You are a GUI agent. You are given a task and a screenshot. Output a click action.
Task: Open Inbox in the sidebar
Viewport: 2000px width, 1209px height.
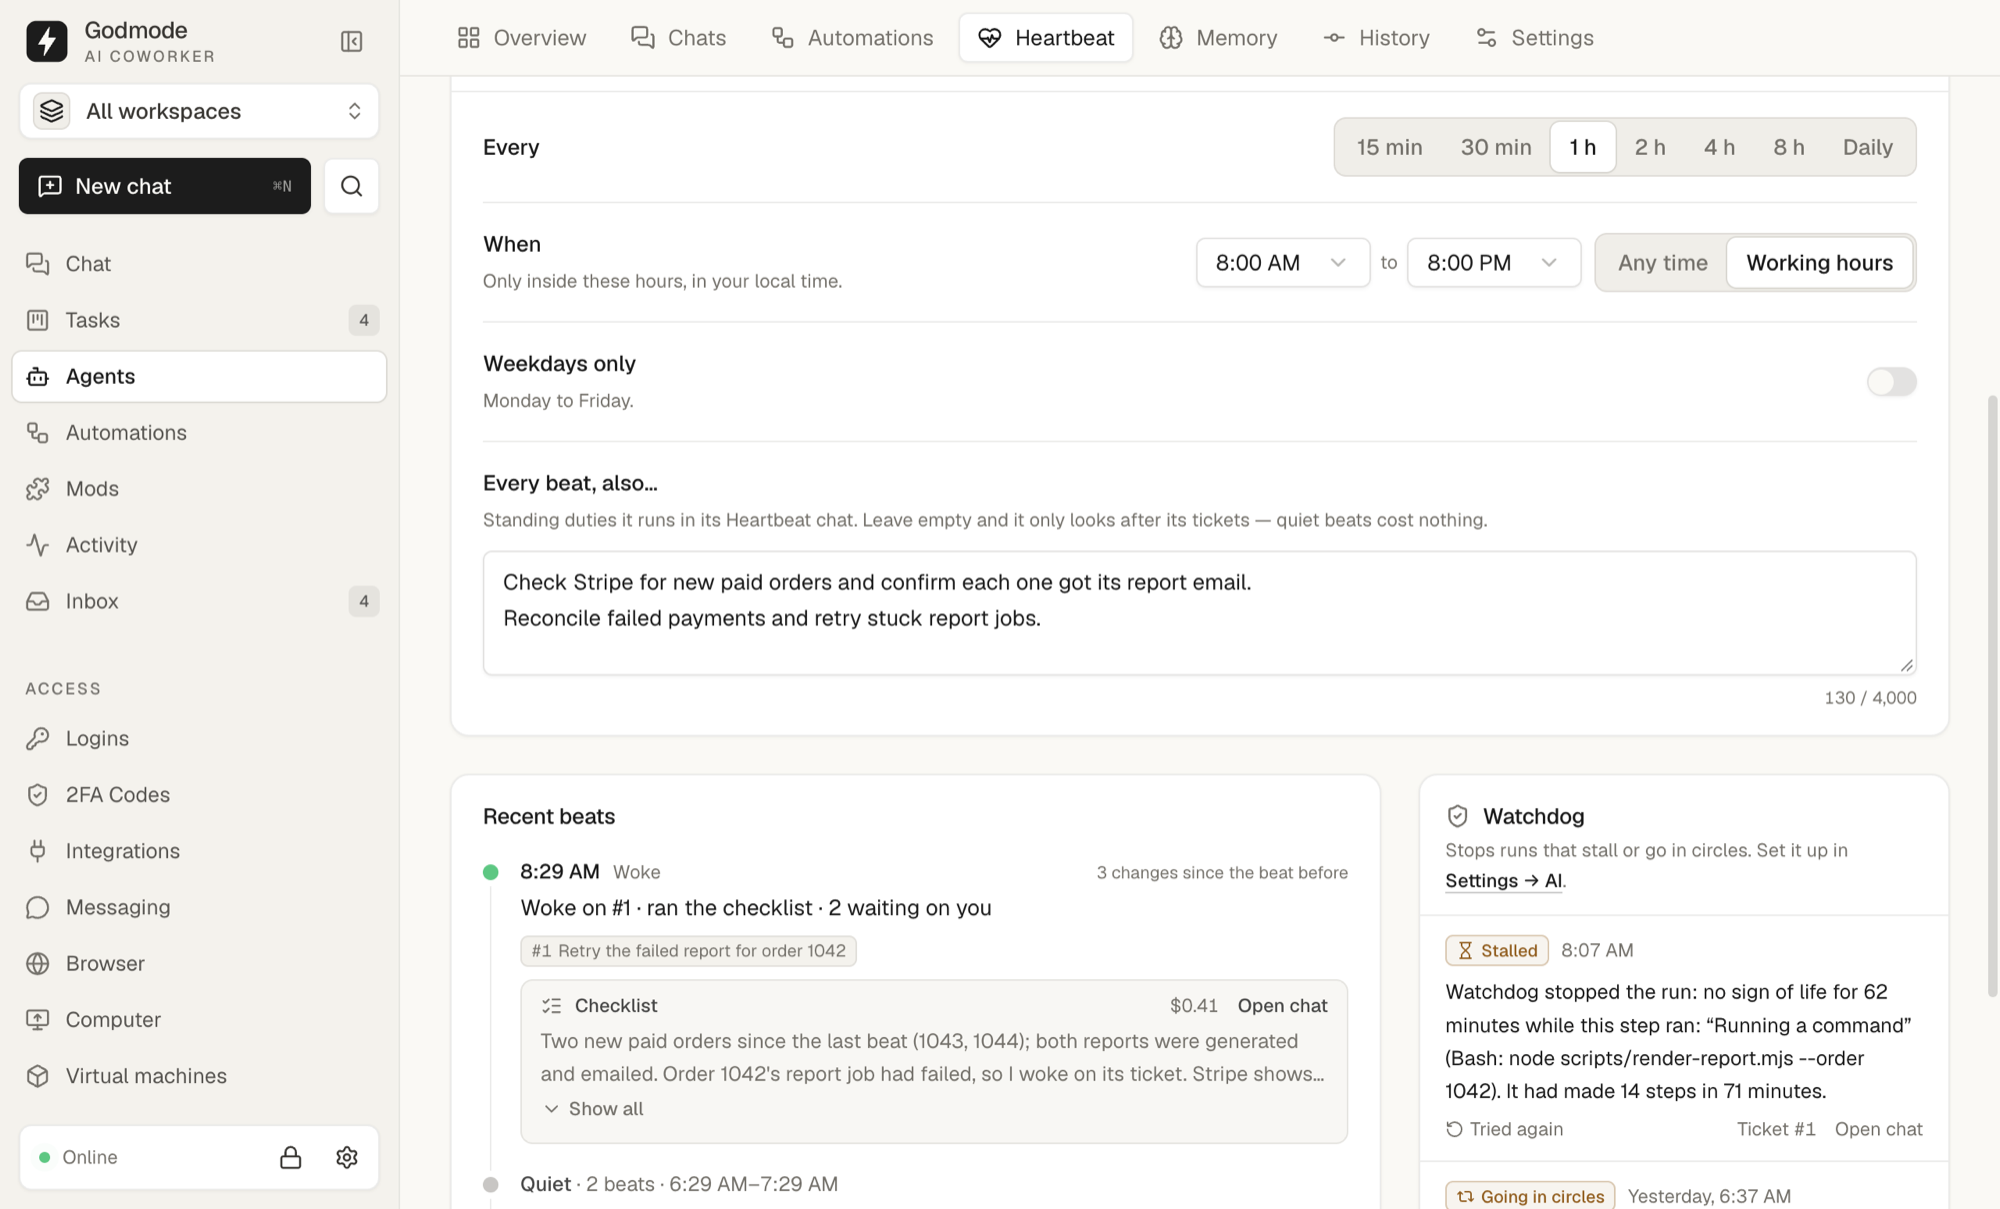pyautogui.click(x=199, y=601)
